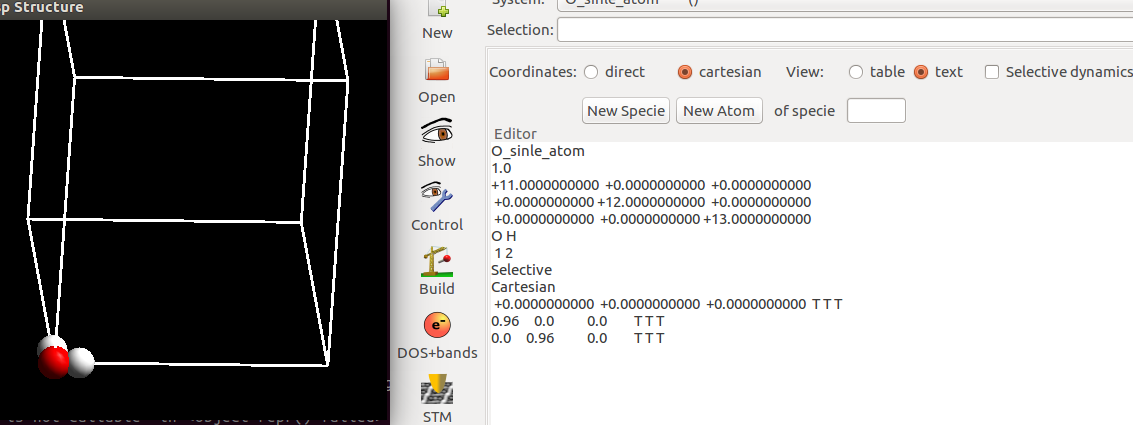Enable the Selective dynamics checkbox
This screenshot has height=425, width=1133.
tap(992, 72)
